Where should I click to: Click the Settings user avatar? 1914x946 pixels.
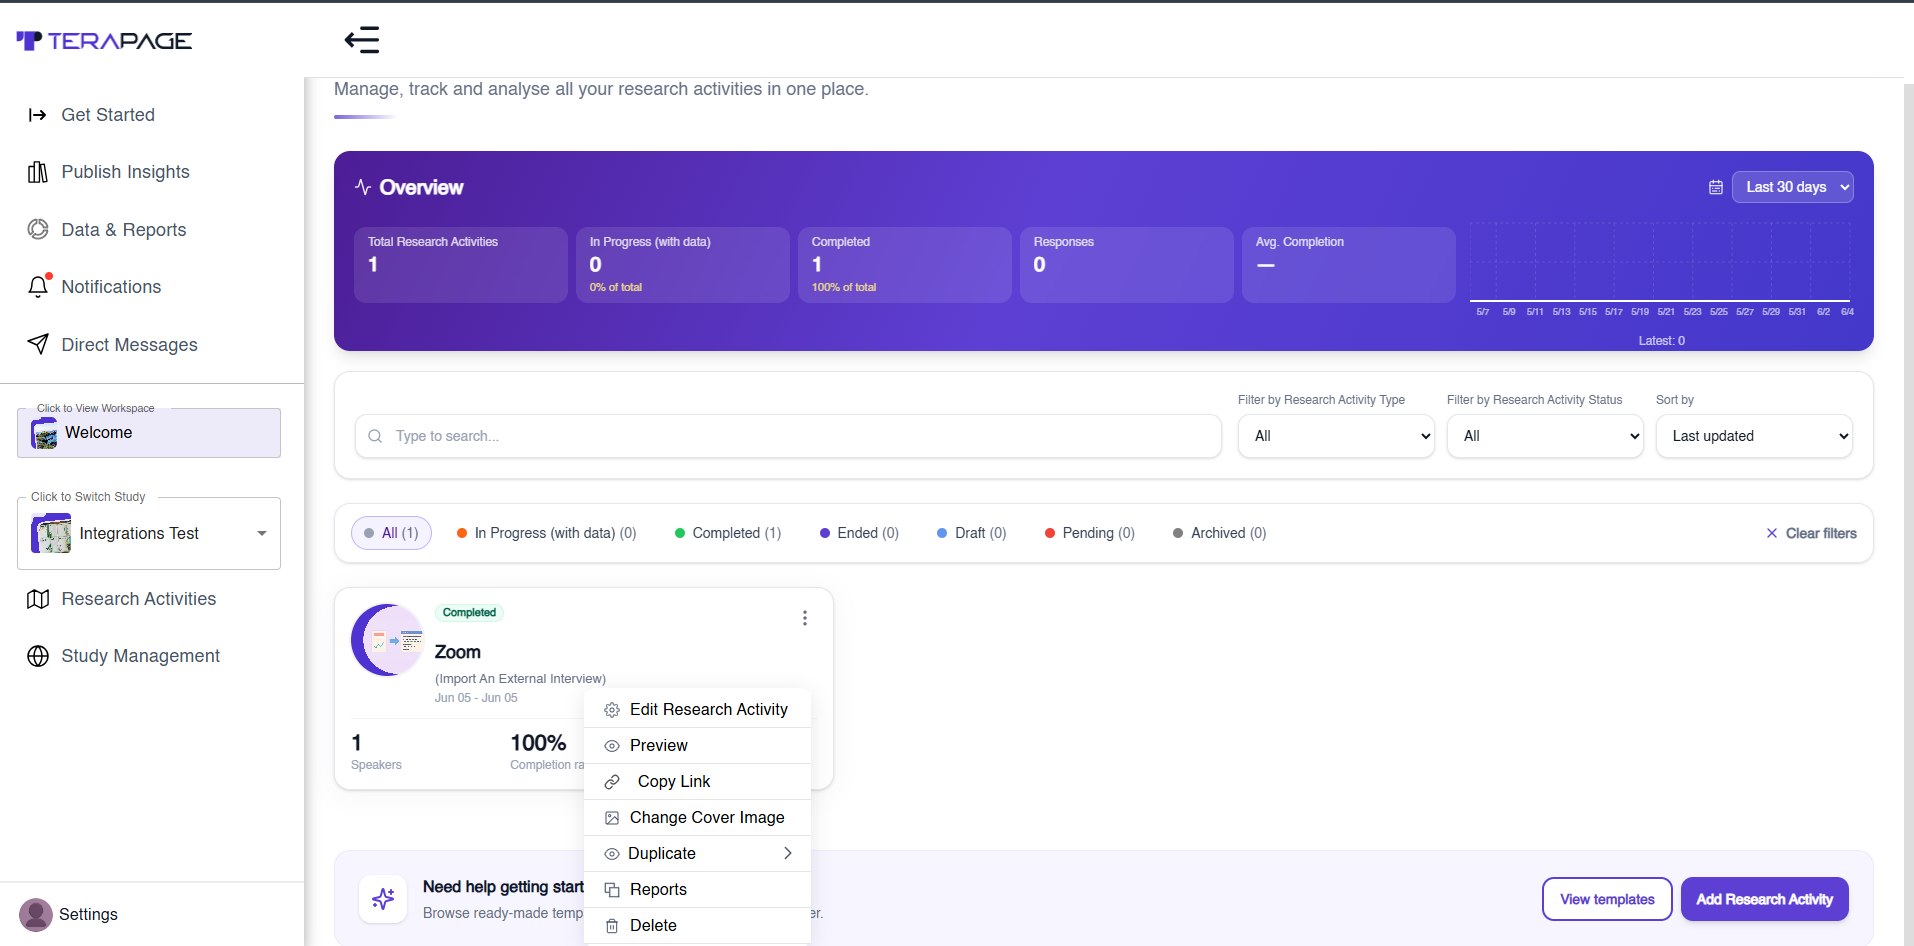[36, 915]
